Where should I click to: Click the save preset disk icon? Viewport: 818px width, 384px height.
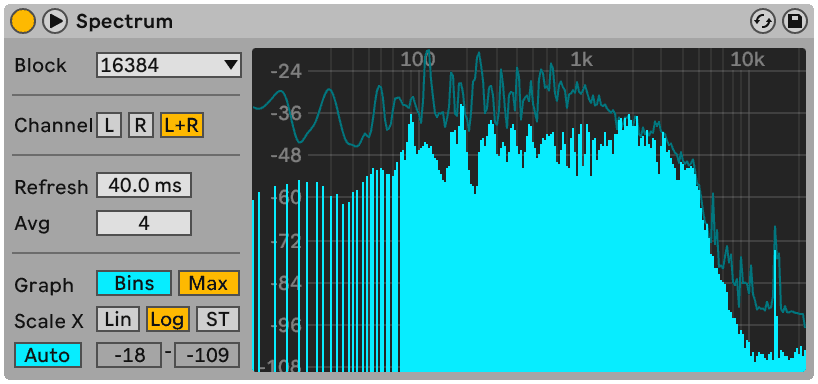coord(795,22)
